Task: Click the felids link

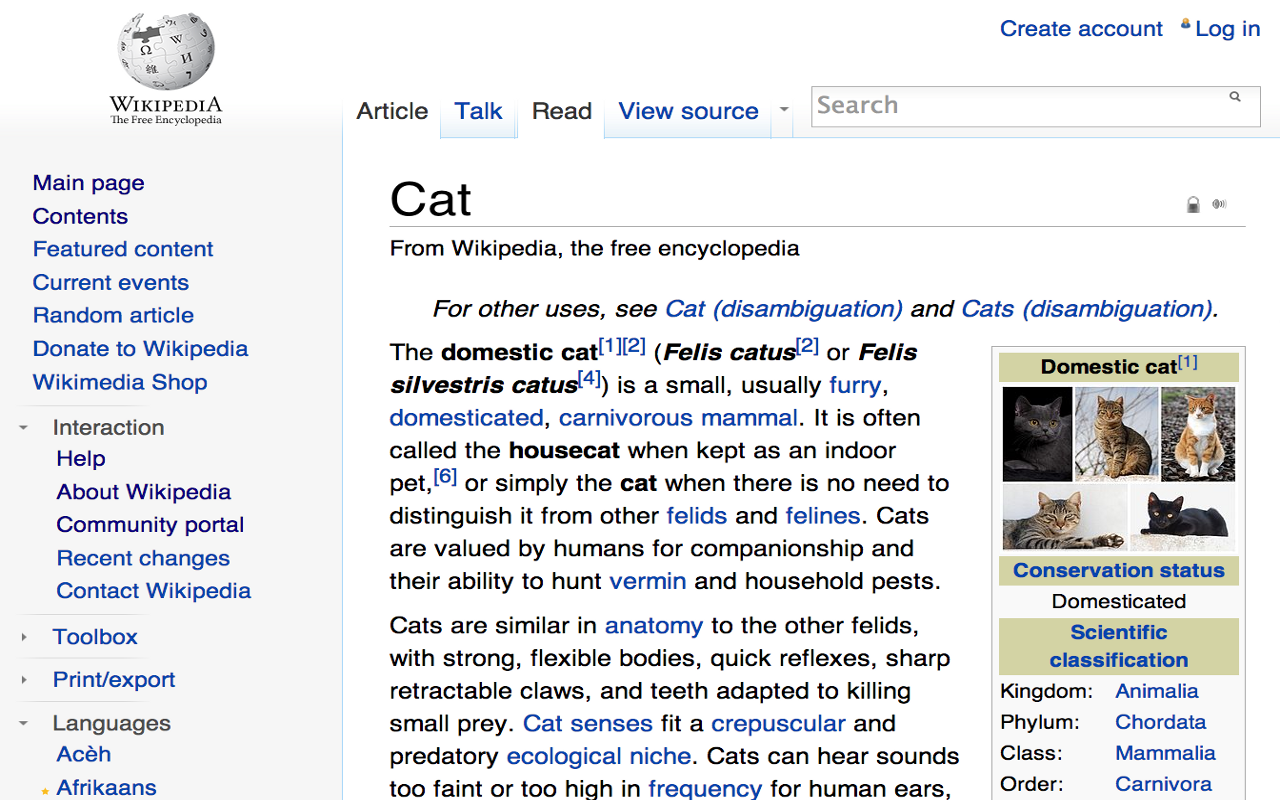Action: 697,516
